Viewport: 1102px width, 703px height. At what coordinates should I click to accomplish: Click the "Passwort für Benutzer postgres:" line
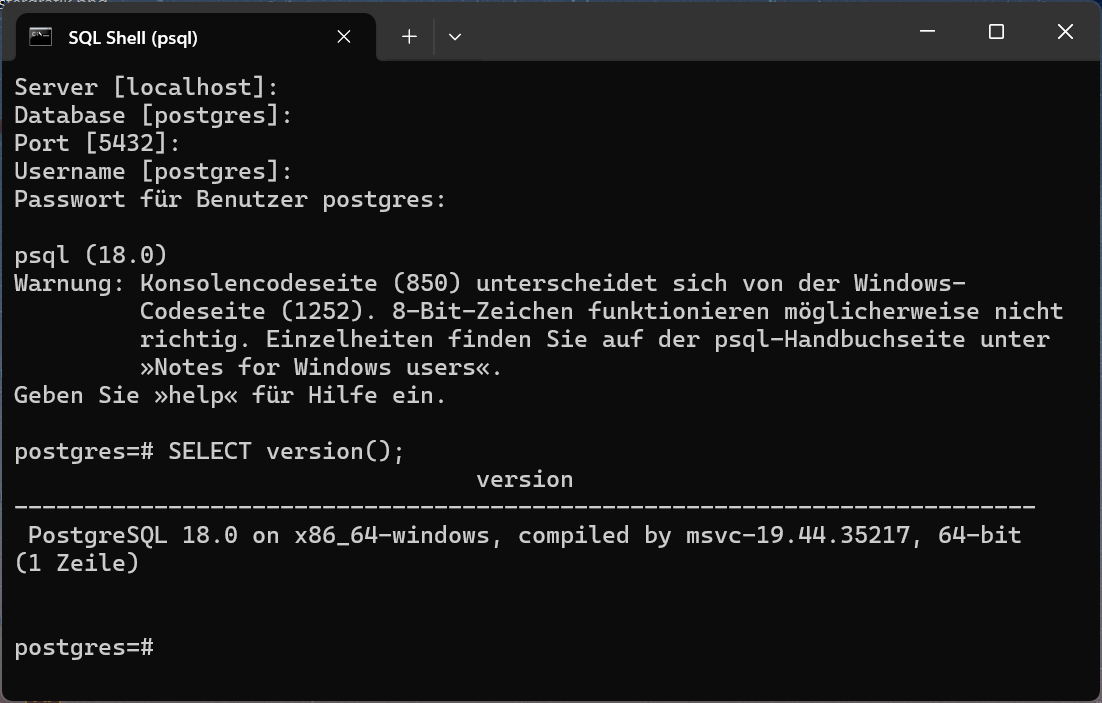coord(230,199)
